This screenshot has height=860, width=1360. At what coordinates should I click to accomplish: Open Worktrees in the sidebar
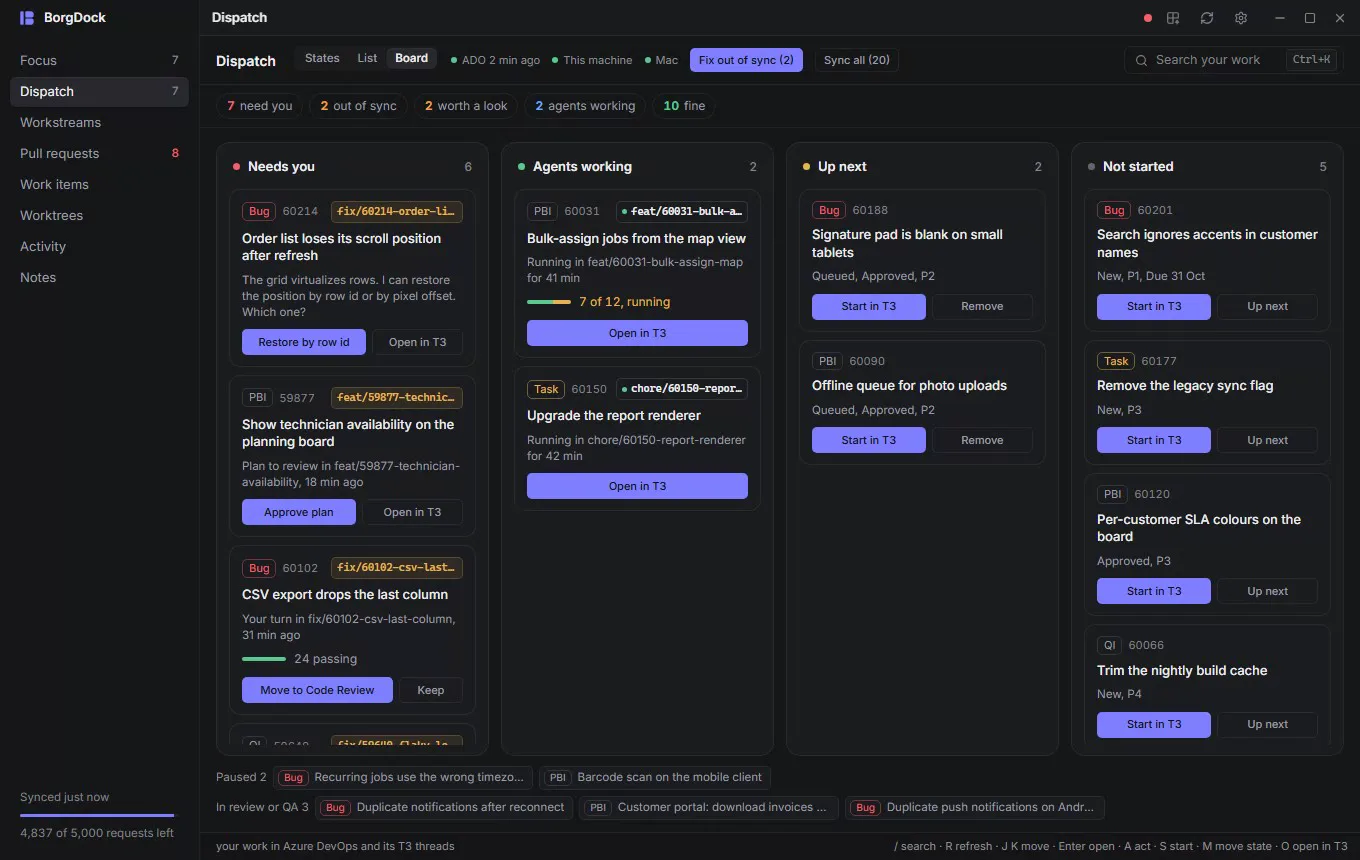pyautogui.click(x=99, y=215)
